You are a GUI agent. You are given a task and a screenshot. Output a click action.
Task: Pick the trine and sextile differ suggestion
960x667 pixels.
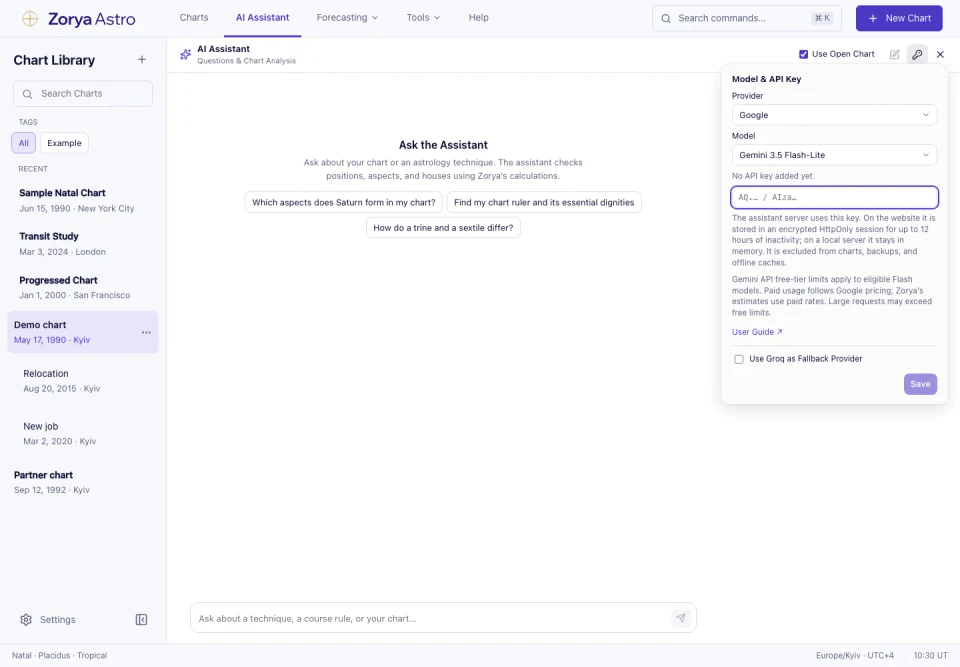click(x=443, y=228)
